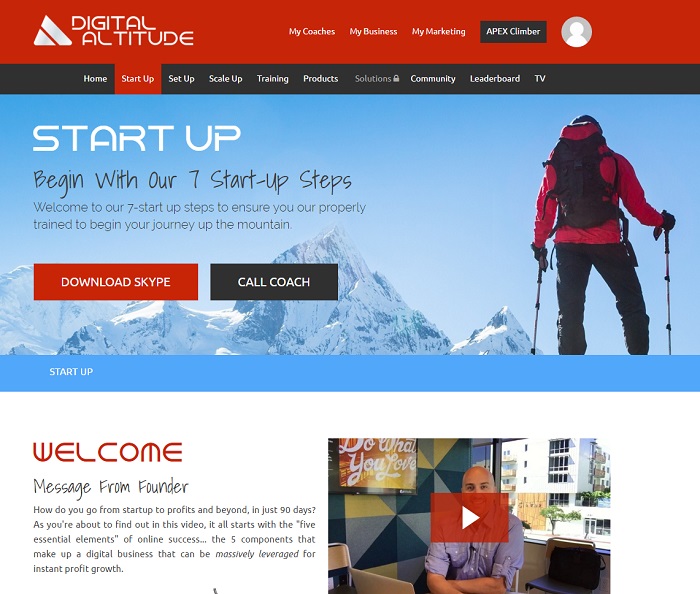Click the Digital Altitude logo

pyautogui.click(x=113, y=31)
